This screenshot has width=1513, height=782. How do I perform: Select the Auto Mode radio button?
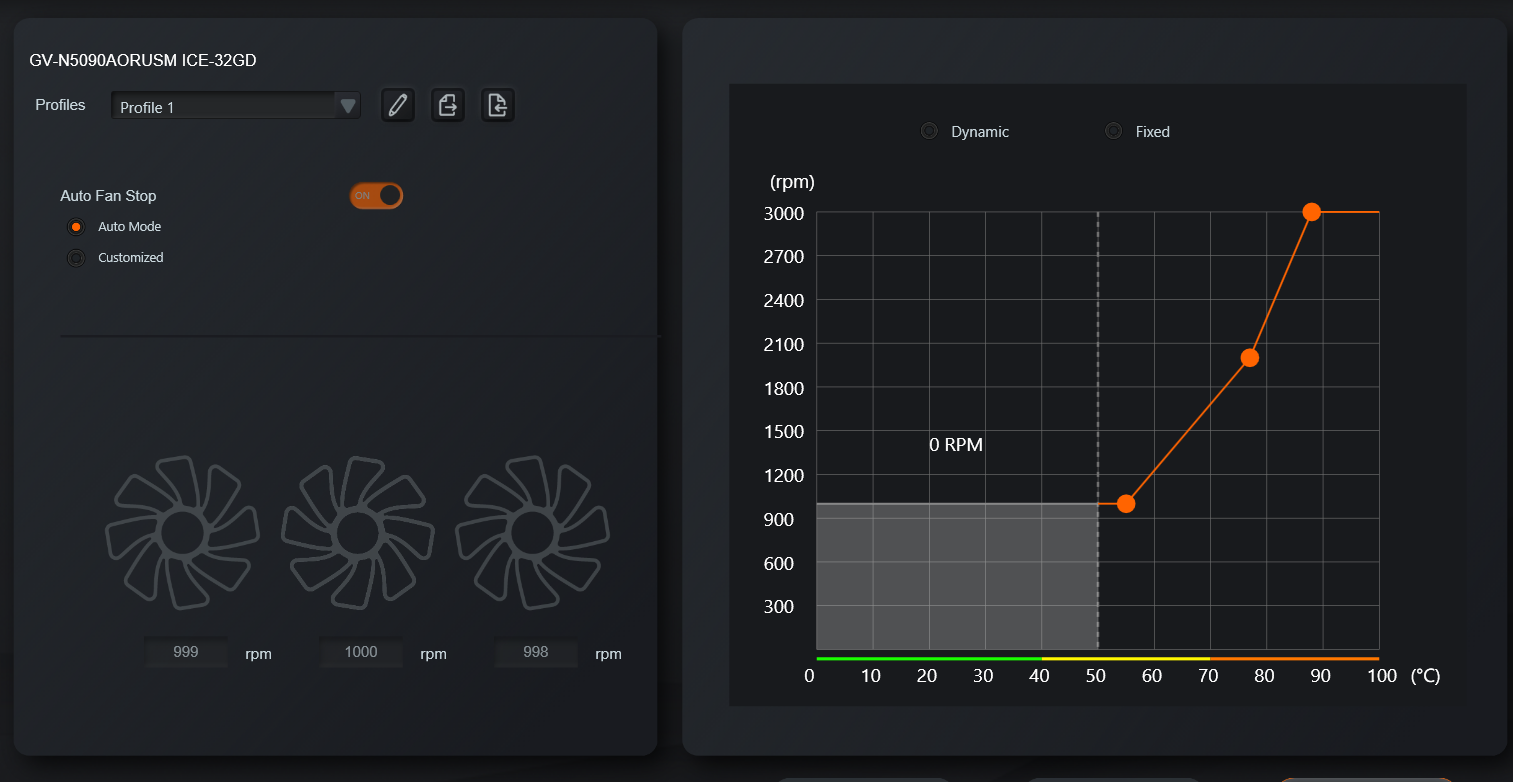[76, 227]
